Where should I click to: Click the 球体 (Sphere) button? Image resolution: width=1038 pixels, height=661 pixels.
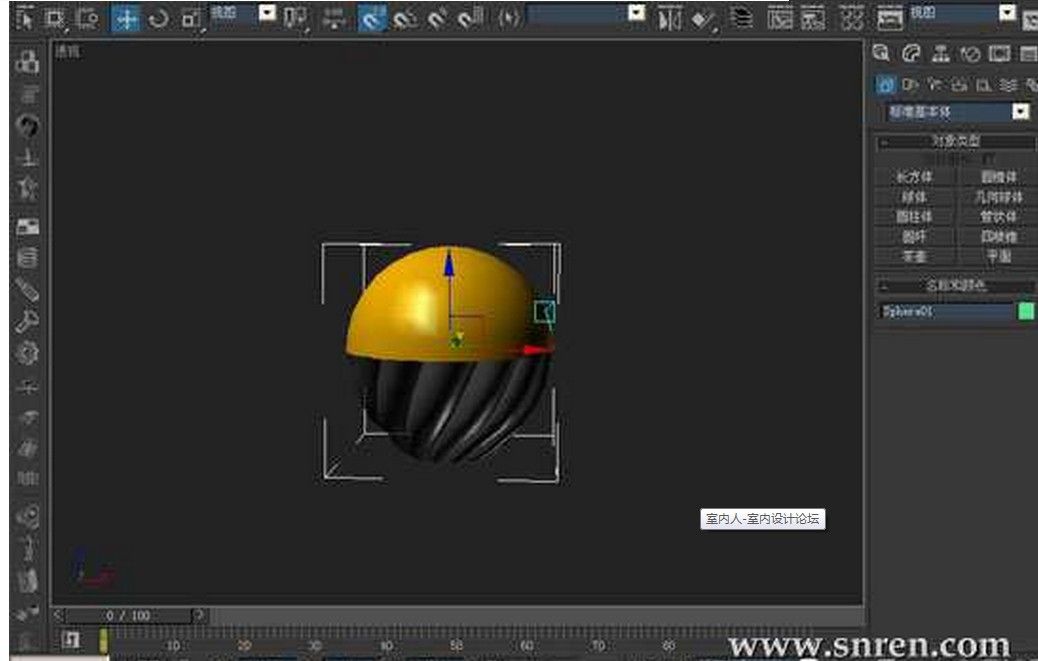pos(914,197)
